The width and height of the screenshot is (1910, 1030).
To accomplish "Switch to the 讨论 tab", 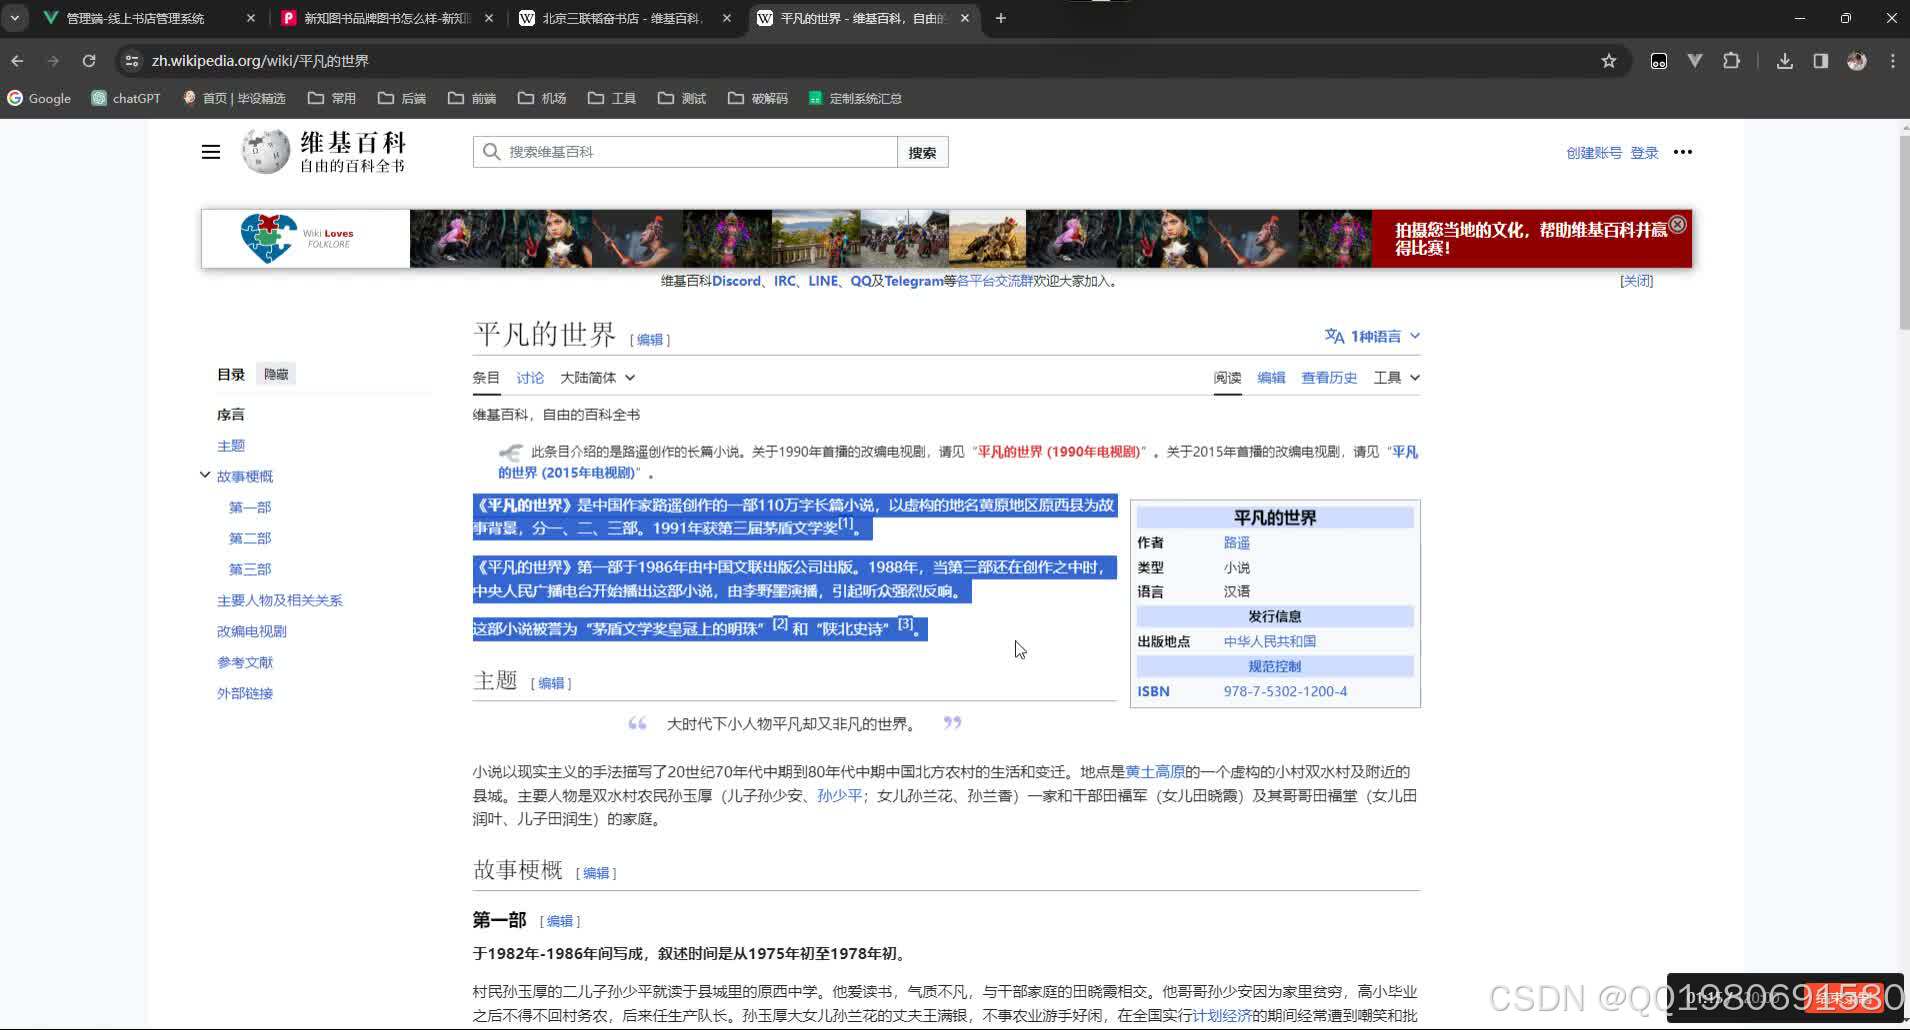I will [530, 377].
